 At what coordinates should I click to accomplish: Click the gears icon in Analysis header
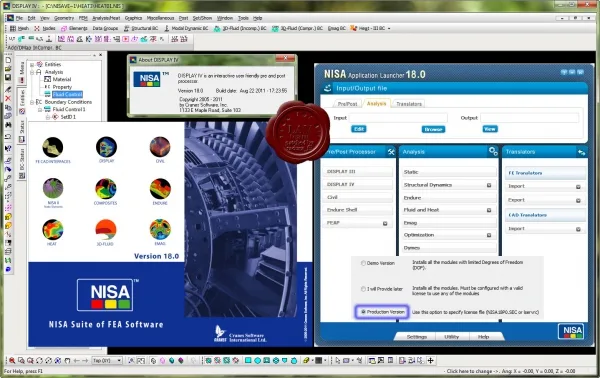tap(493, 152)
